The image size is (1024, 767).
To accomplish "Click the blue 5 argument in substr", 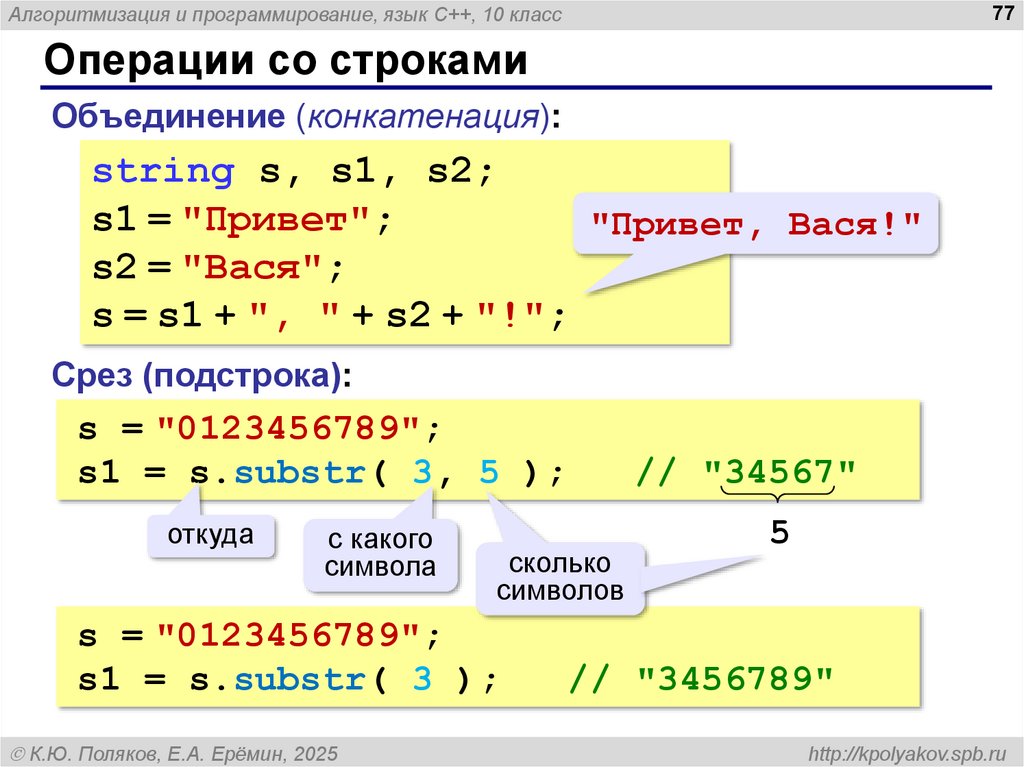I will (x=488, y=471).
